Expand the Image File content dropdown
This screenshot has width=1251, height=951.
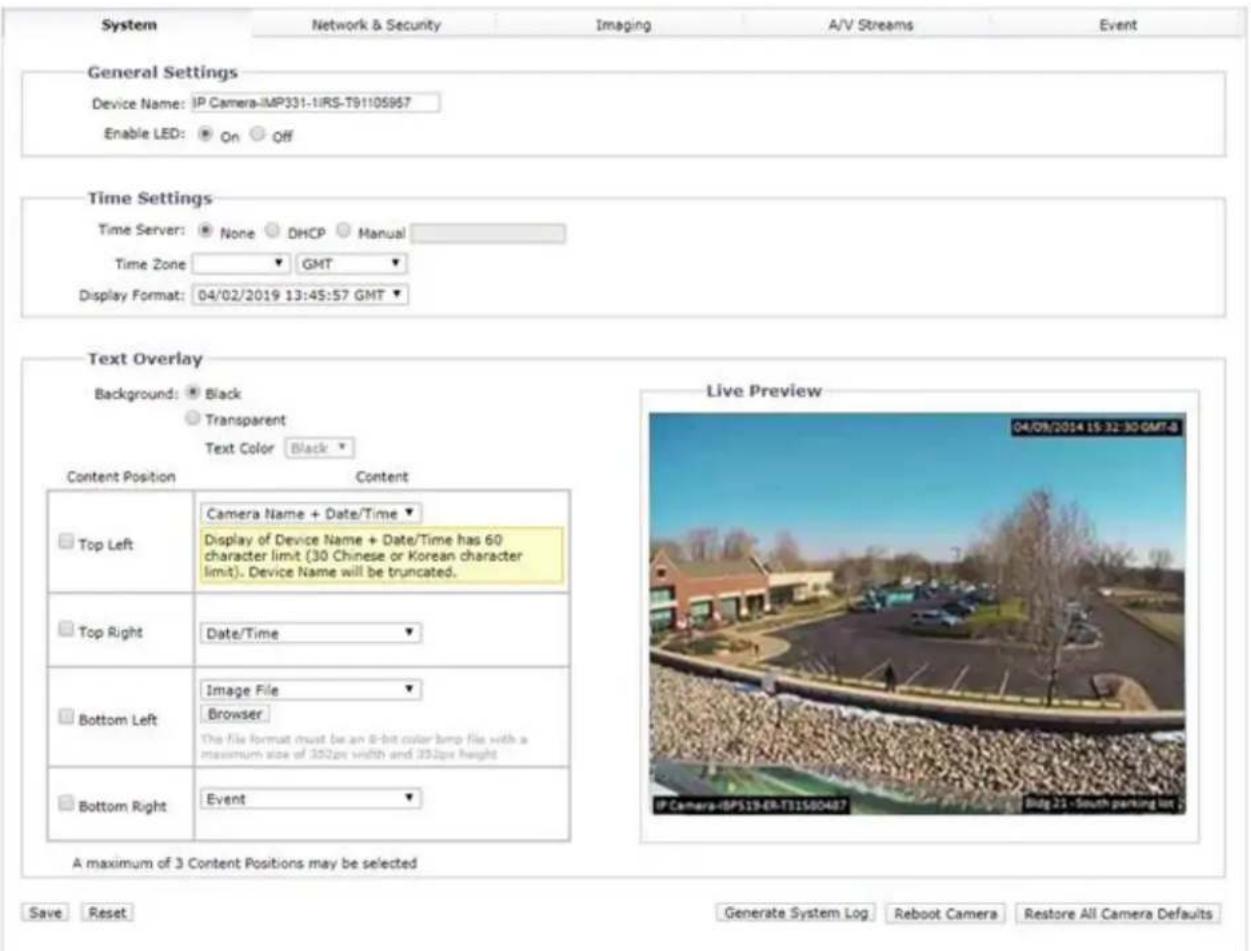pos(311,689)
